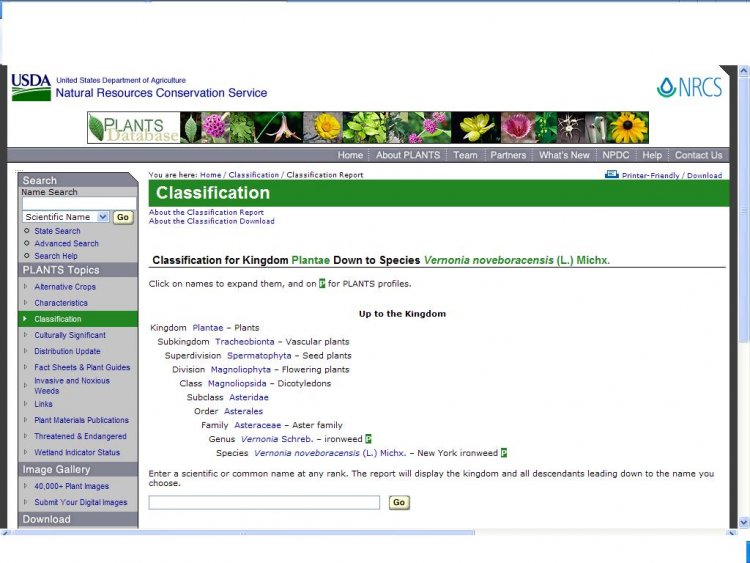This screenshot has width=750, height=563.
Task: Open PLANTS profile icon for New York ironweed
Action: coord(504,453)
